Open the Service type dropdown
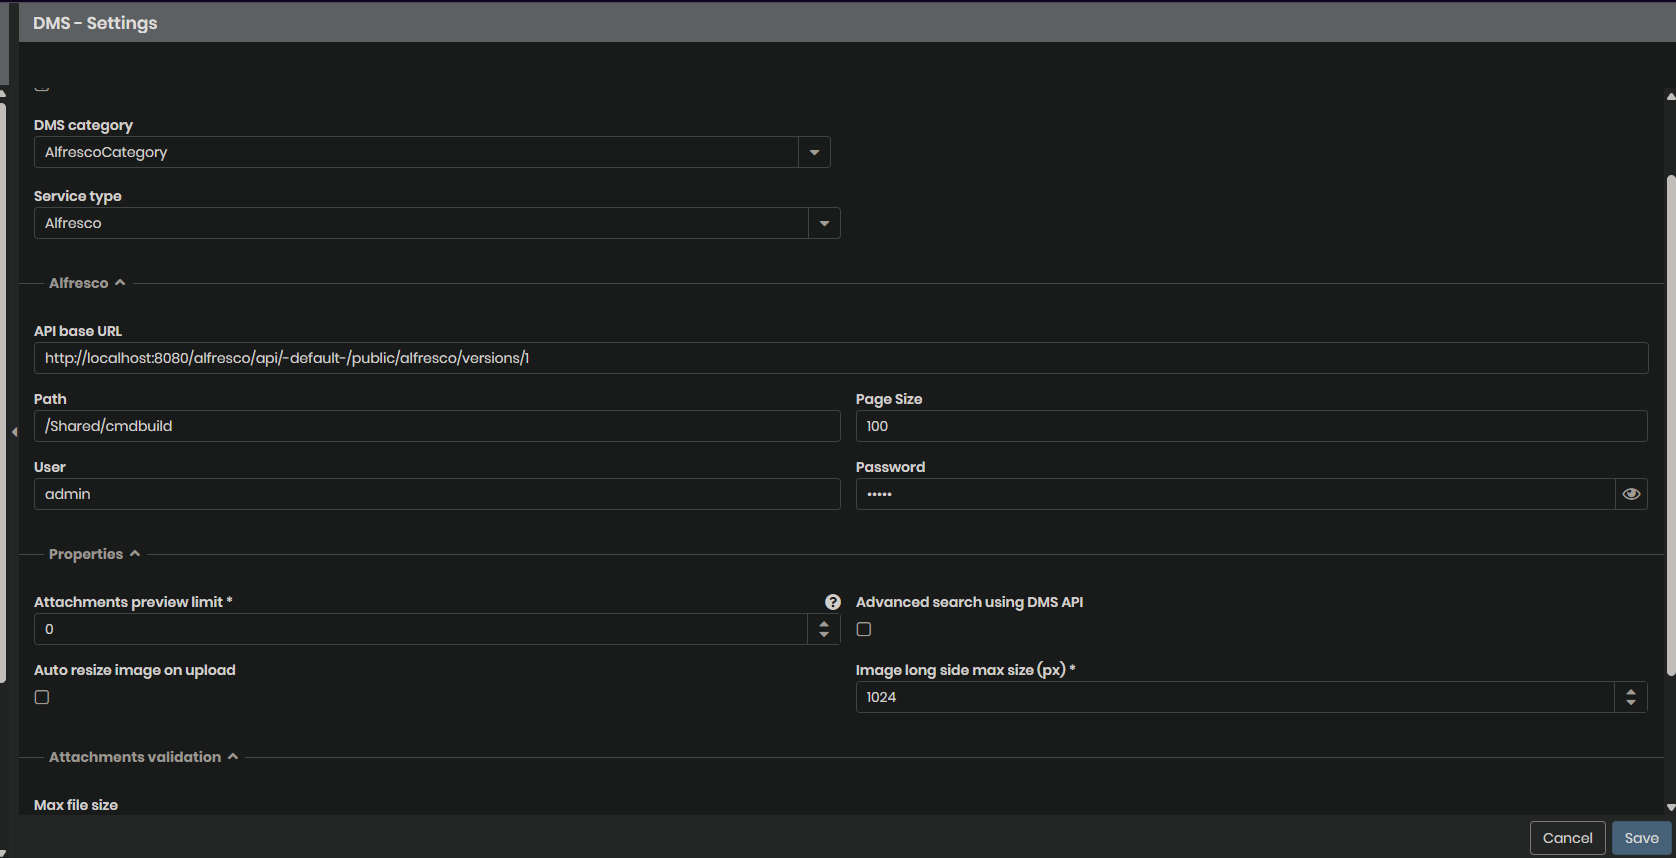Image resolution: width=1676 pixels, height=858 pixels. pyautogui.click(x=824, y=223)
